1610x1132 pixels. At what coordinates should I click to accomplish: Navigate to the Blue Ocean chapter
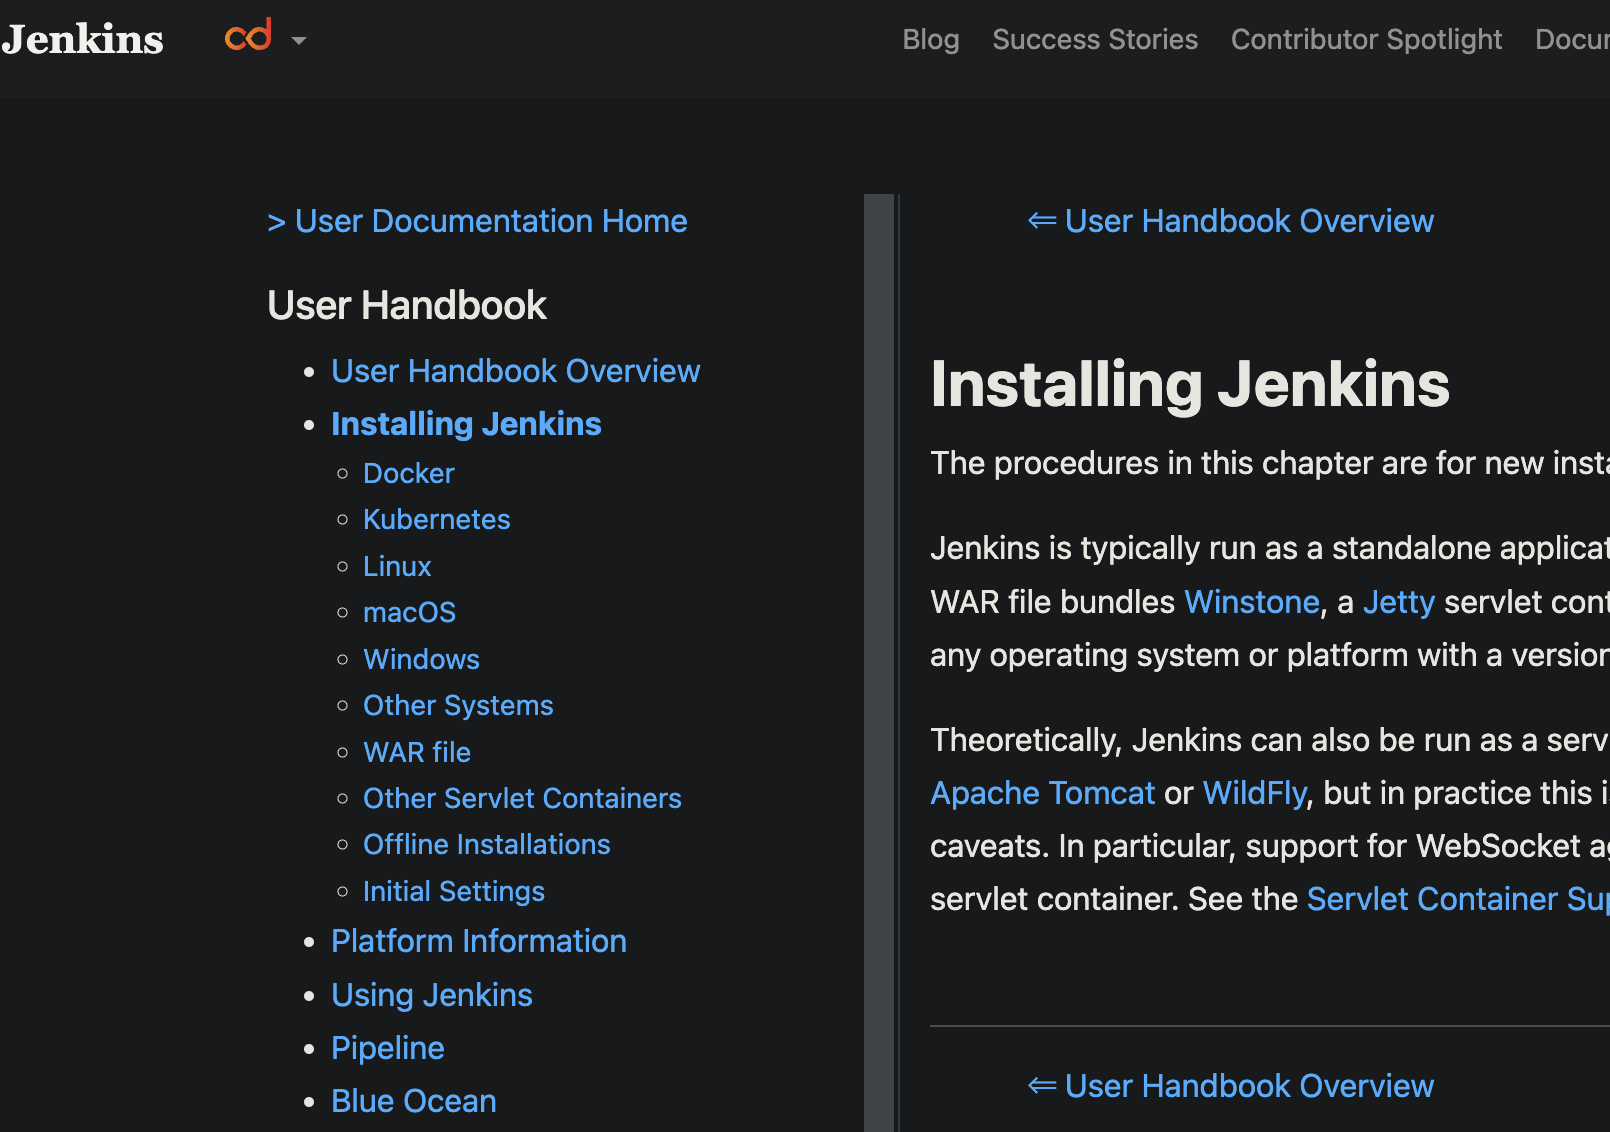(x=414, y=1101)
